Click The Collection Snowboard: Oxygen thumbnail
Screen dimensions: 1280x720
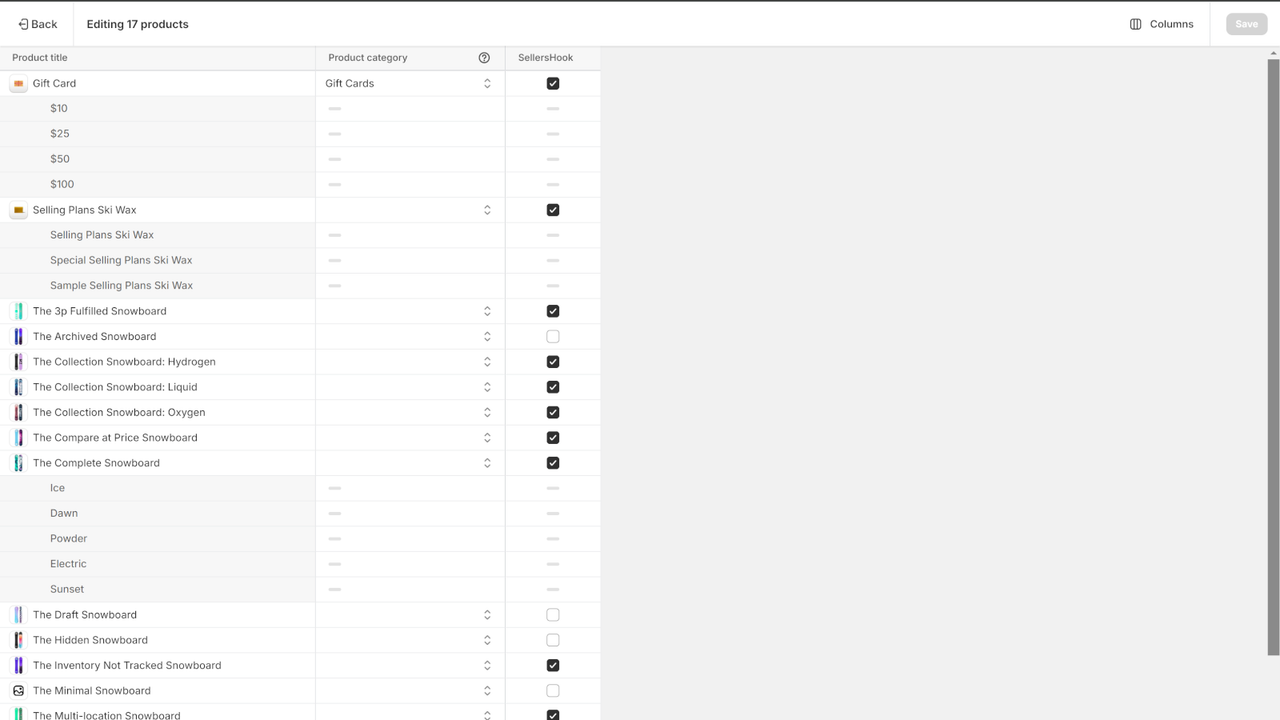pos(18,412)
